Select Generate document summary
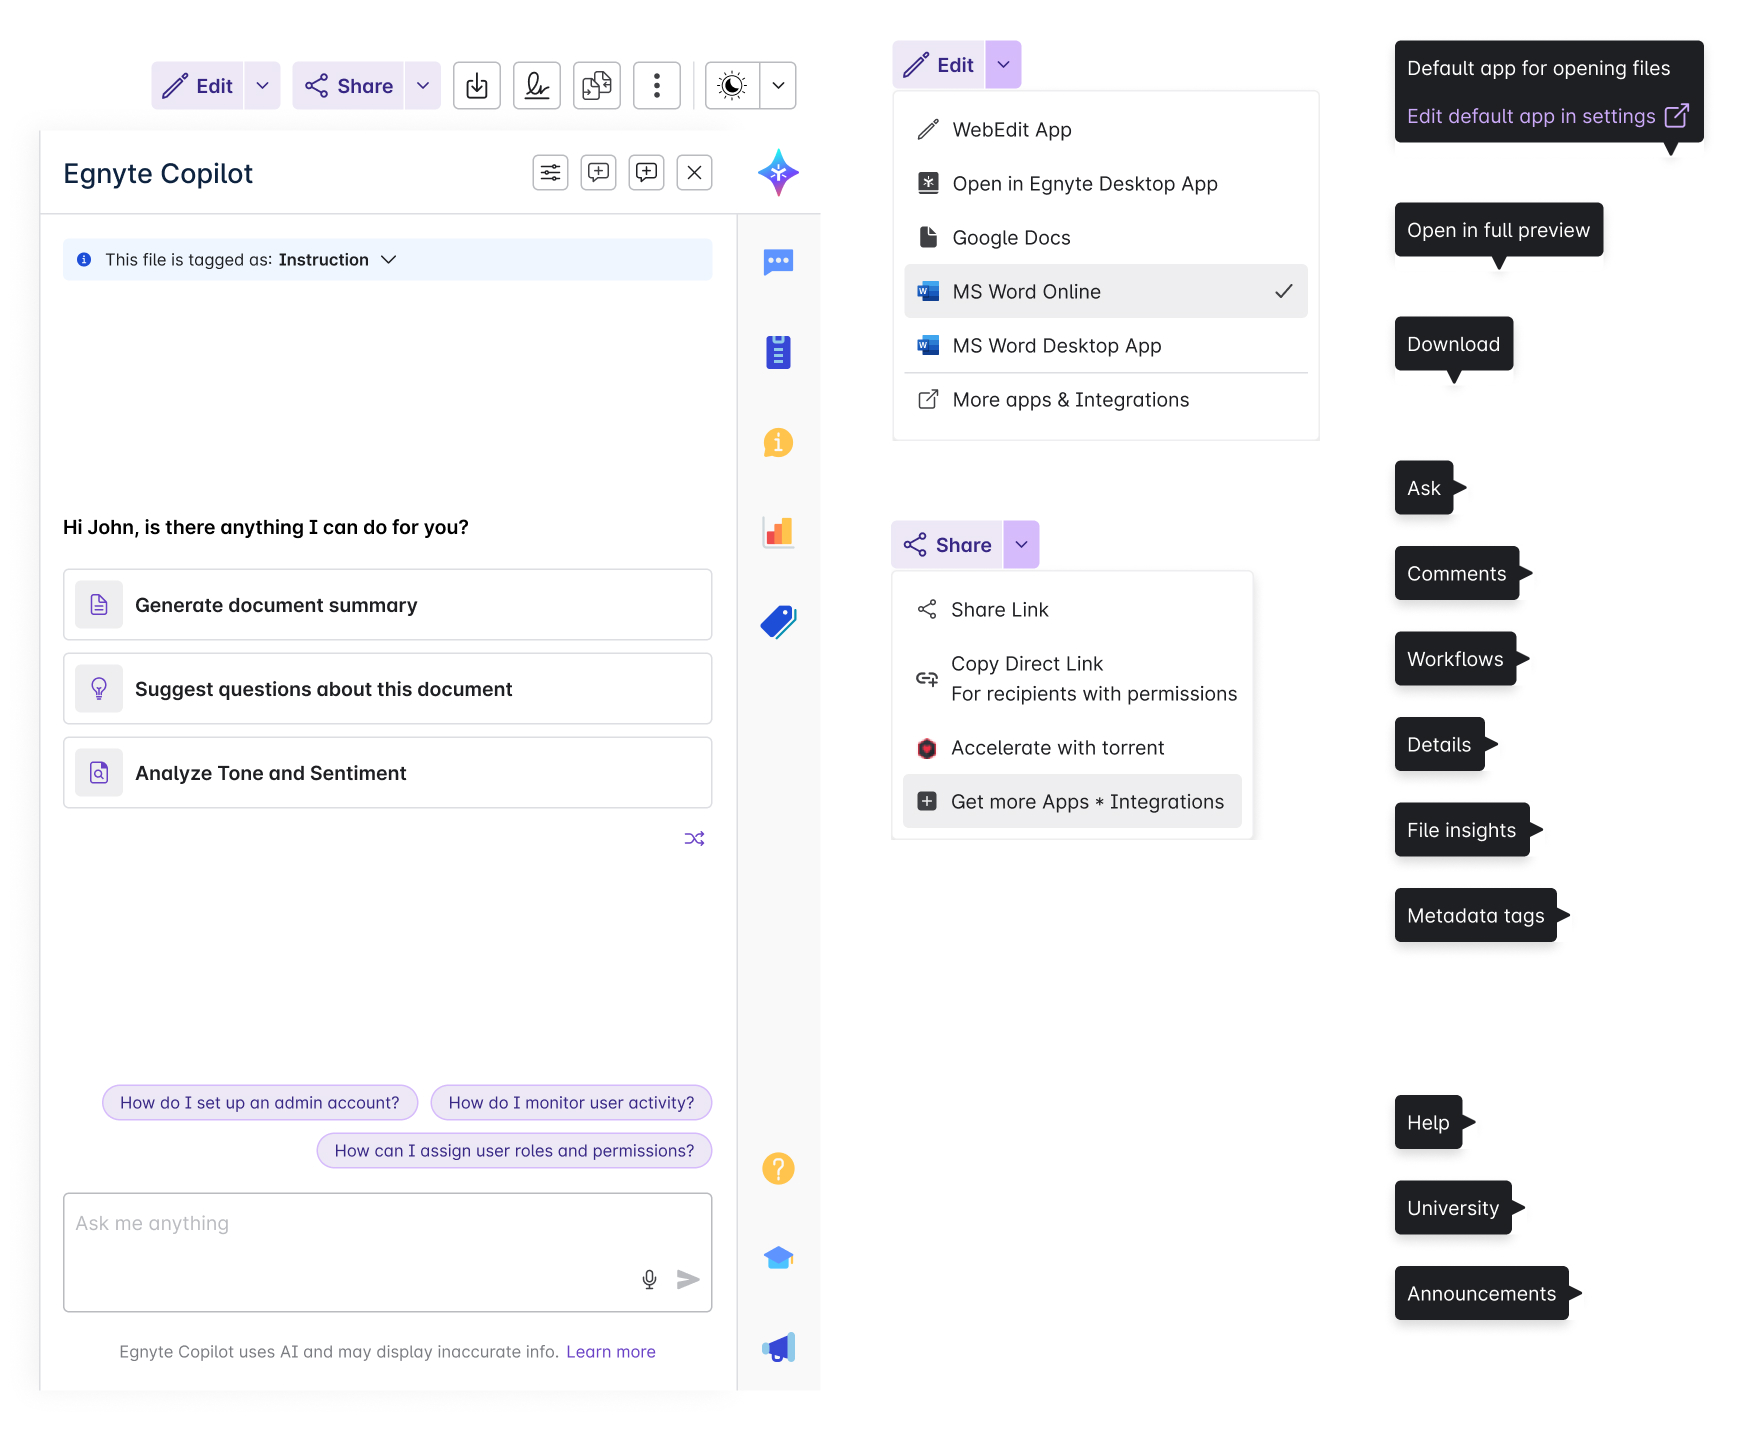 click(x=388, y=605)
